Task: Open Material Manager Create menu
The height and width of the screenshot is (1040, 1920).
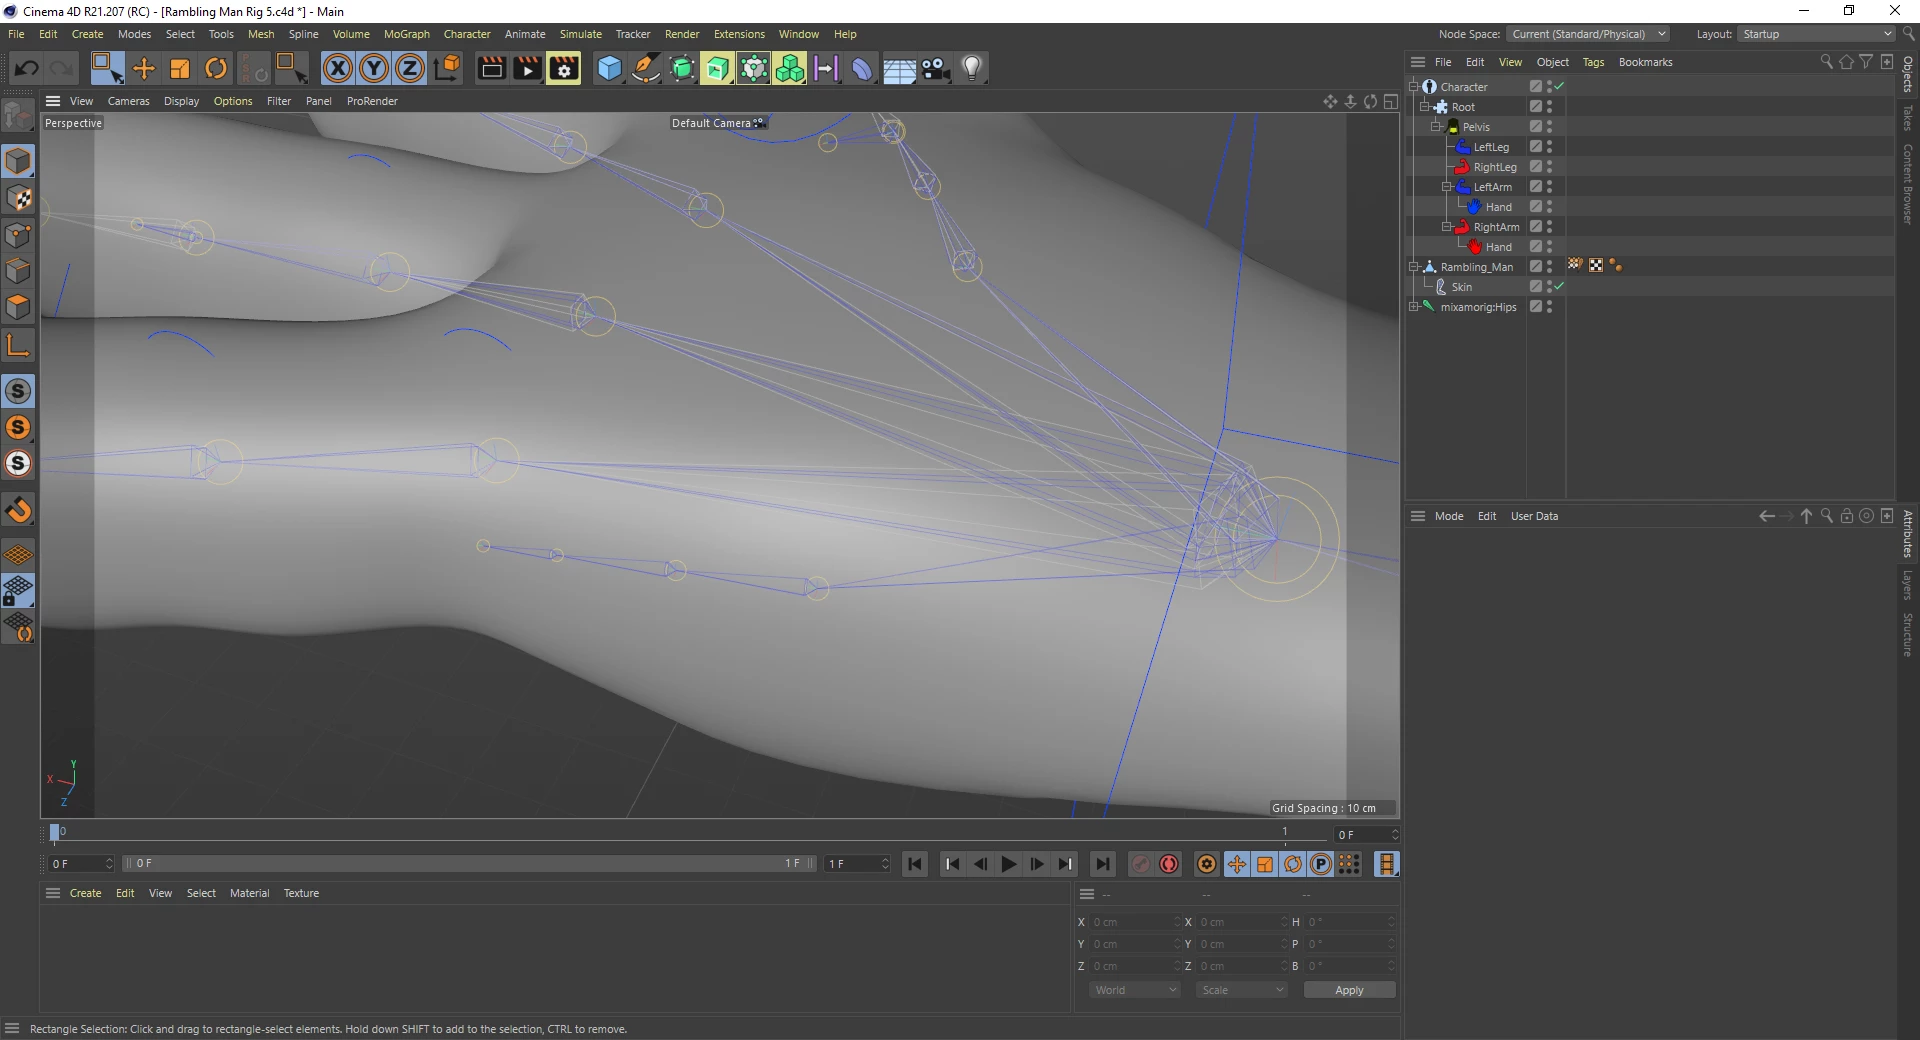Action: pyautogui.click(x=86, y=893)
